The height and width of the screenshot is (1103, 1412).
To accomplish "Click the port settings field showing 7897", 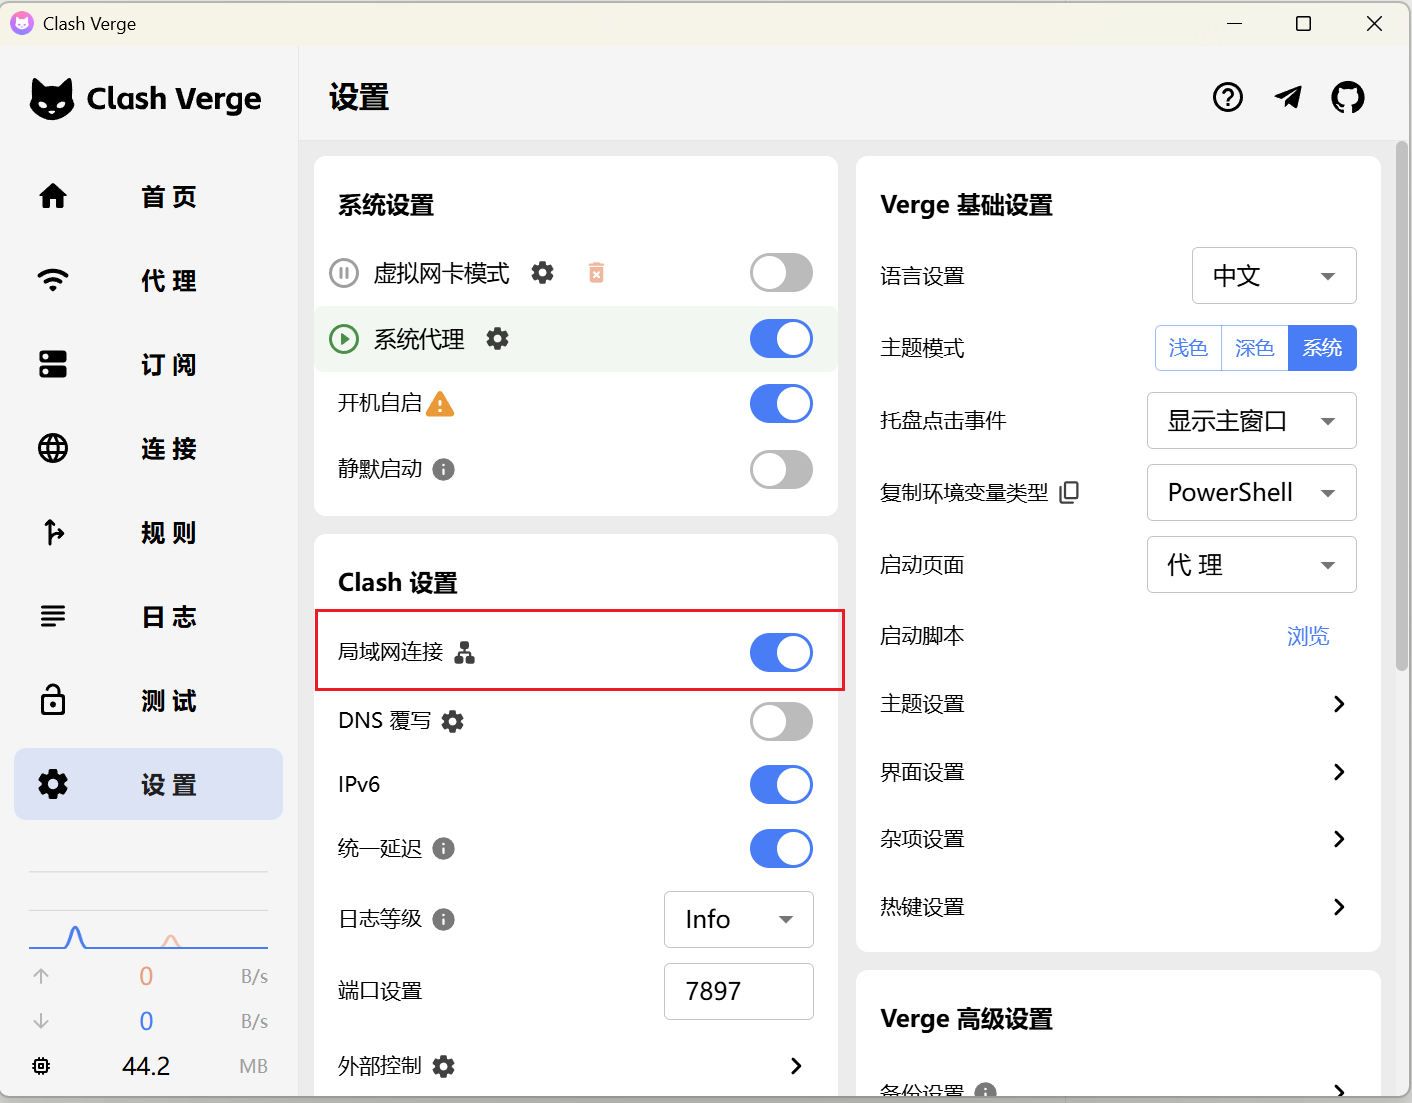I will [x=738, y=991].
